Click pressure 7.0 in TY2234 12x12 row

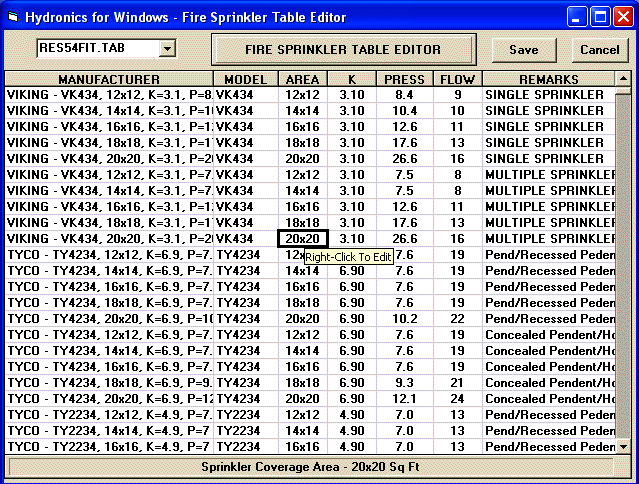[404, 415]
